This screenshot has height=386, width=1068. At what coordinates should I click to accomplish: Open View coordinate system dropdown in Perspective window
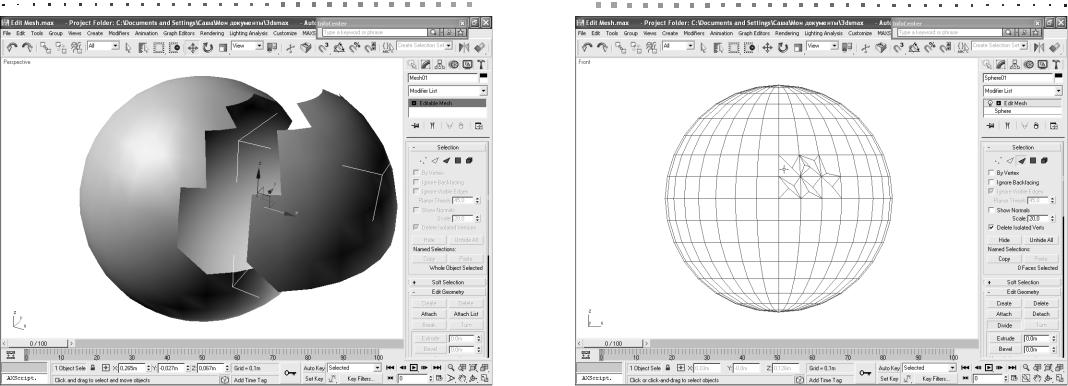click(x=260, y=46)
